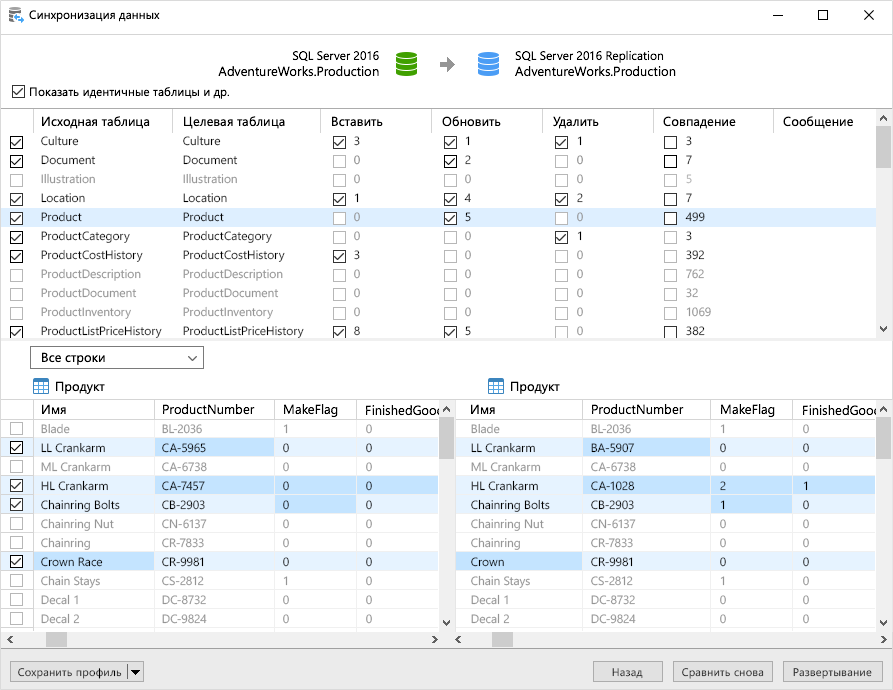Click Сохранить профиль button

[x=69, y=672]
